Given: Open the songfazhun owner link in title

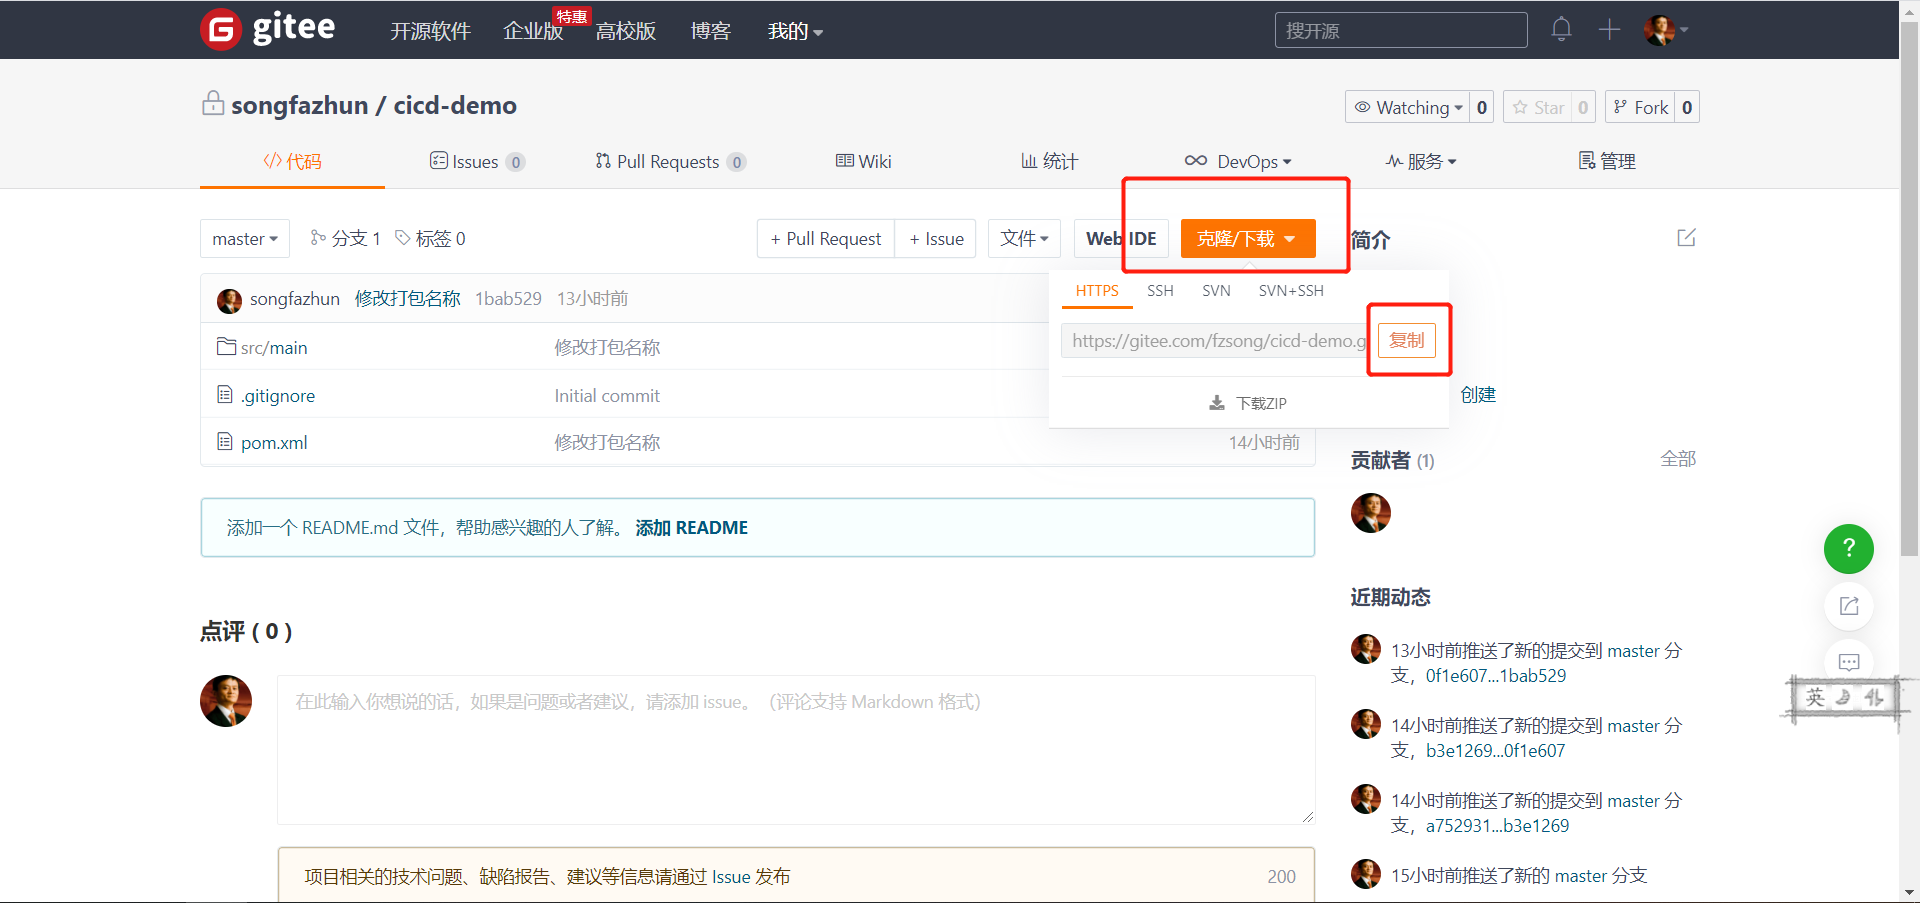Looking at the screenshot, I should [x=299, y=105].
